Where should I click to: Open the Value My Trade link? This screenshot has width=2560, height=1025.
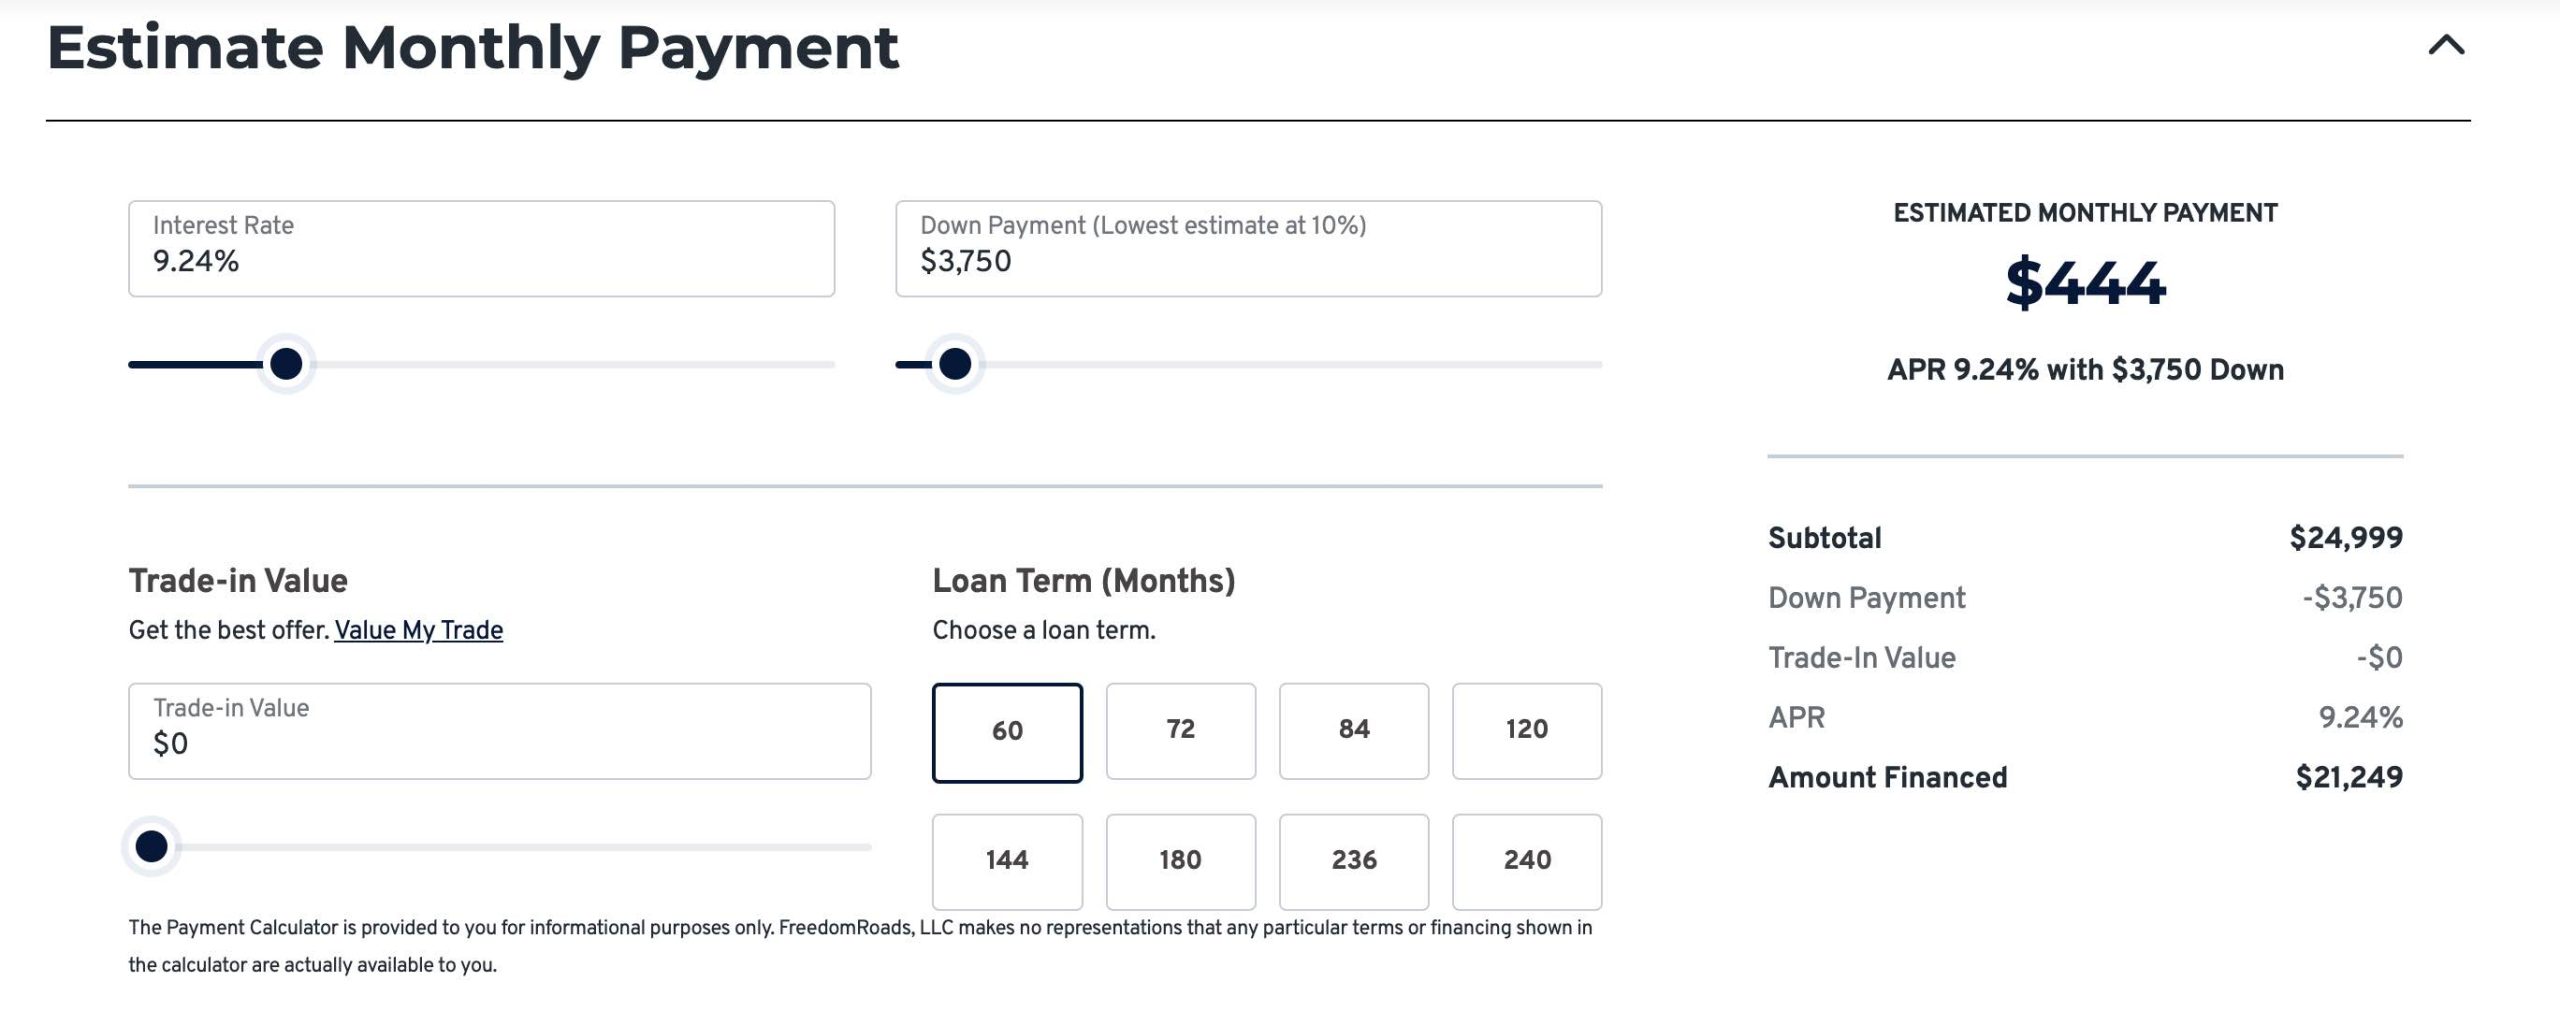tap(418, 630)
